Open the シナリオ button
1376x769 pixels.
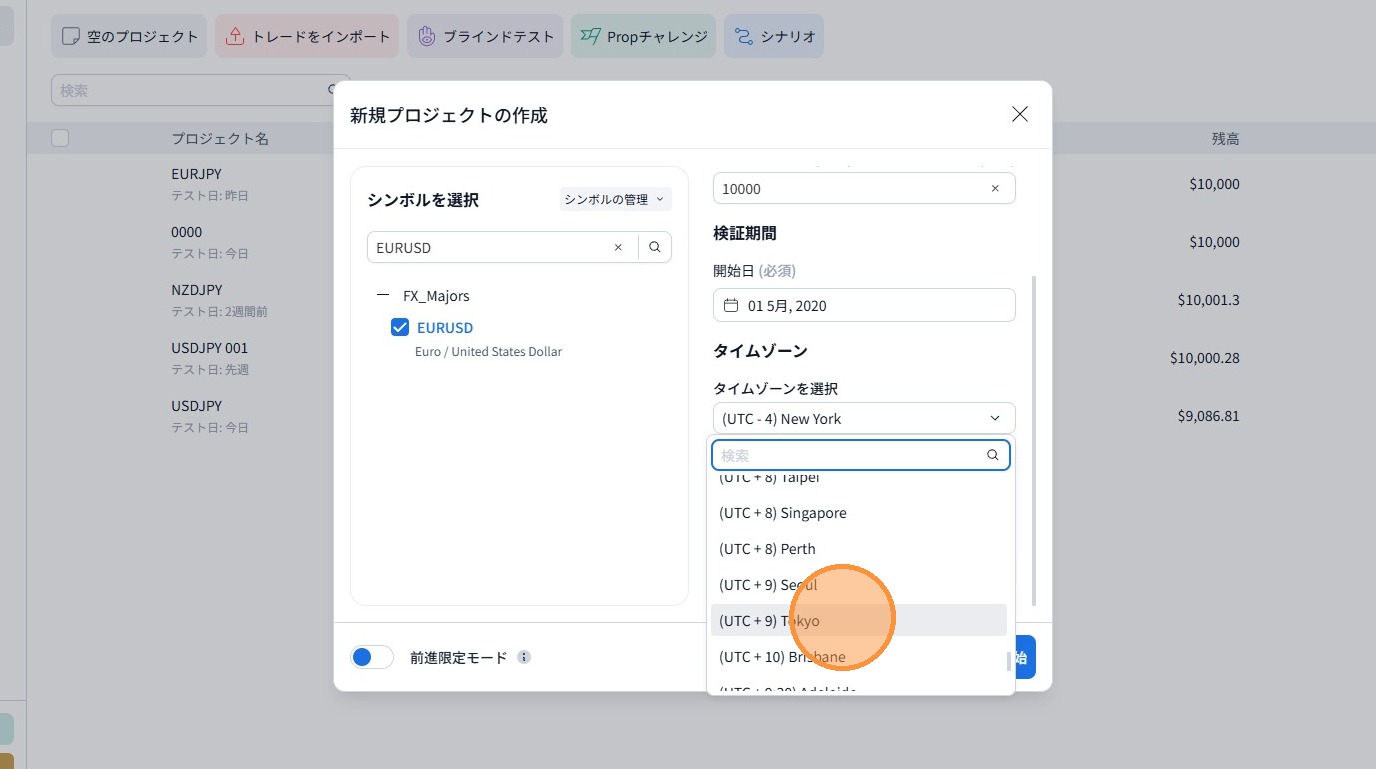coord(774,36)
